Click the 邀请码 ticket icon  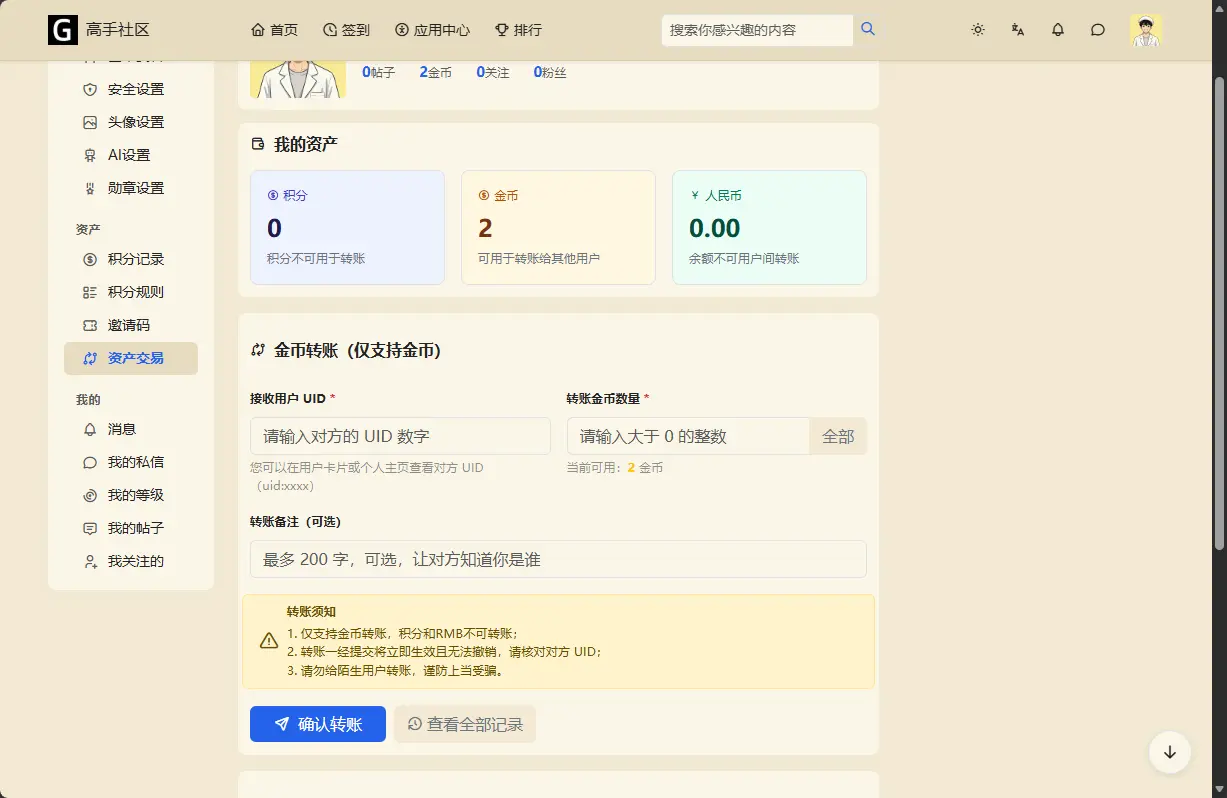[90, 325]
